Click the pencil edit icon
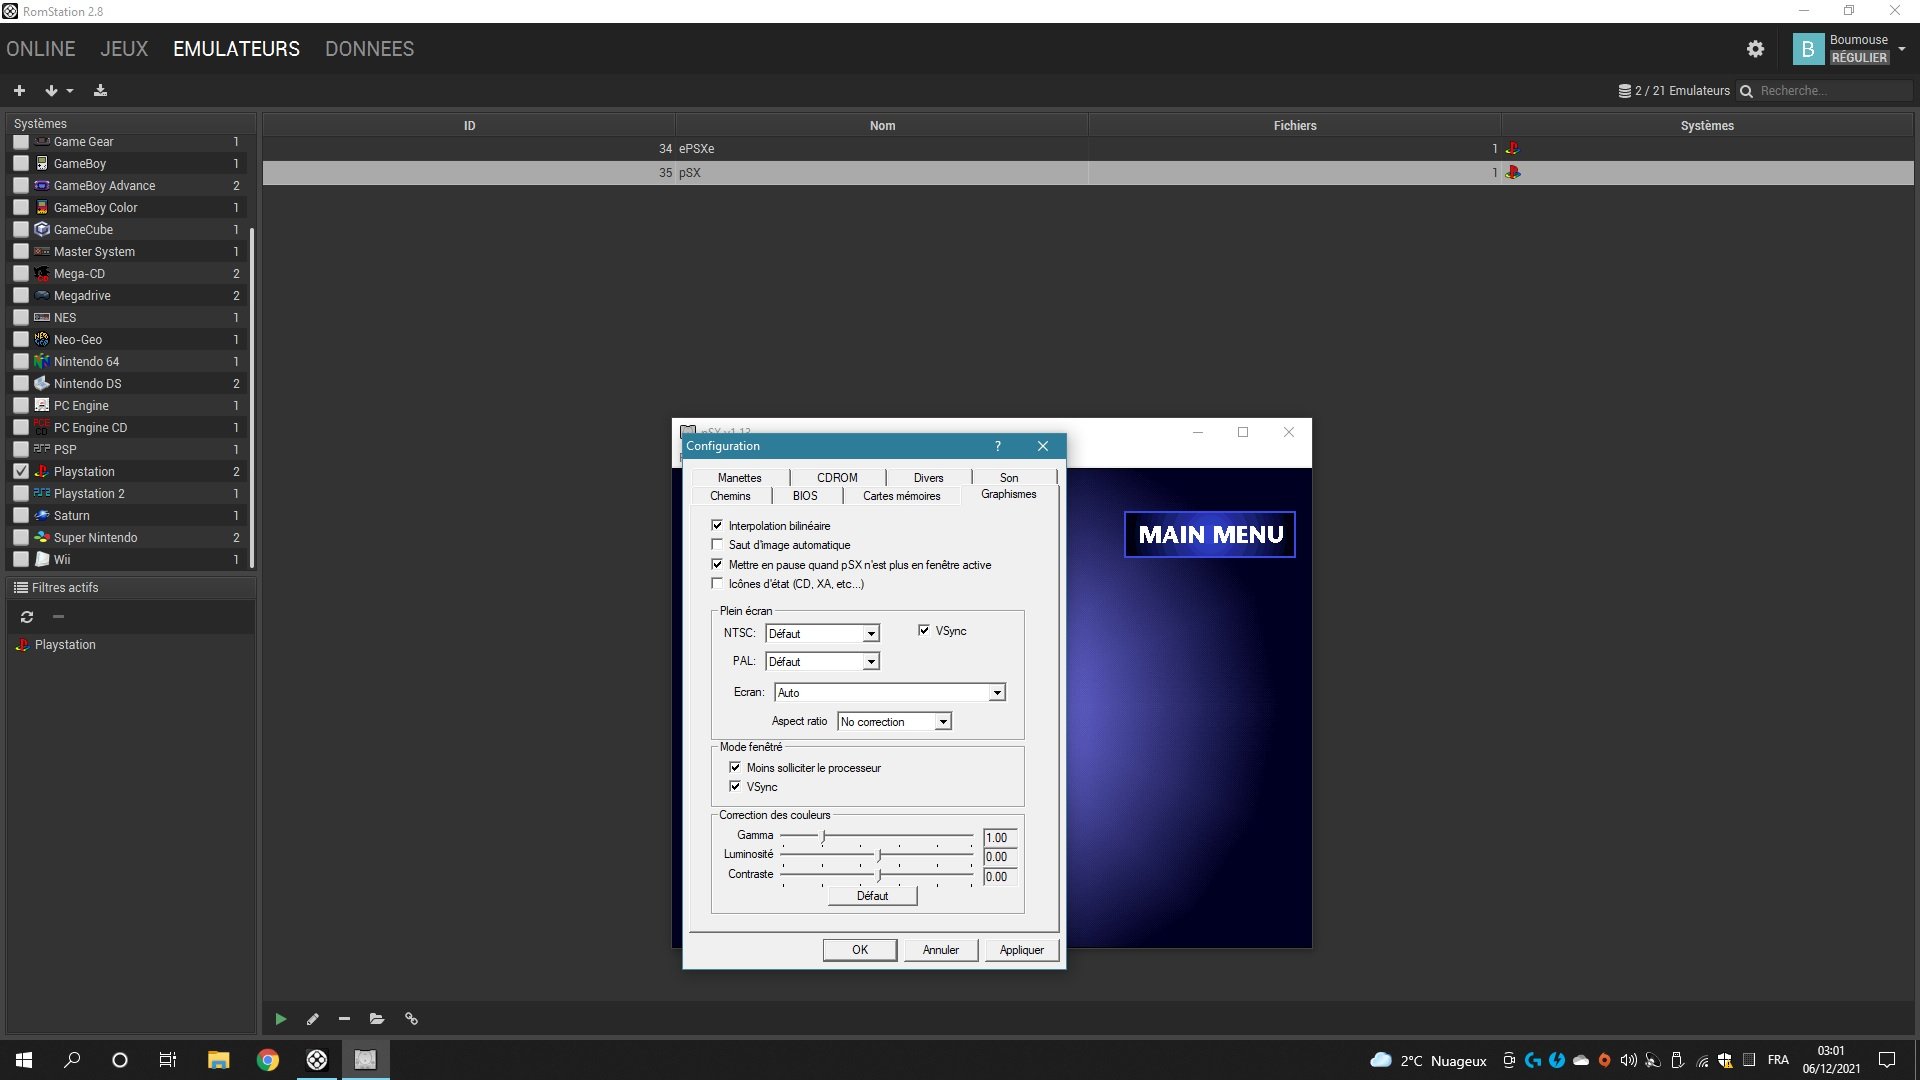Viewport: 1920px width, 1080px height. tap(312, 1019)
